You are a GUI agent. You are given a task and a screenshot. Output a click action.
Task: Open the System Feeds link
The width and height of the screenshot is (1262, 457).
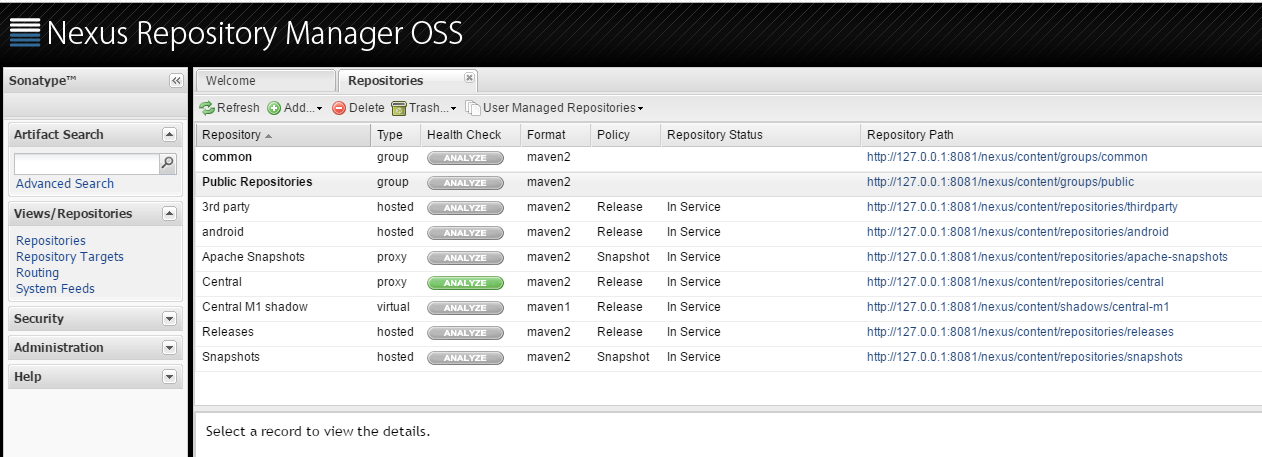(55, 289)
